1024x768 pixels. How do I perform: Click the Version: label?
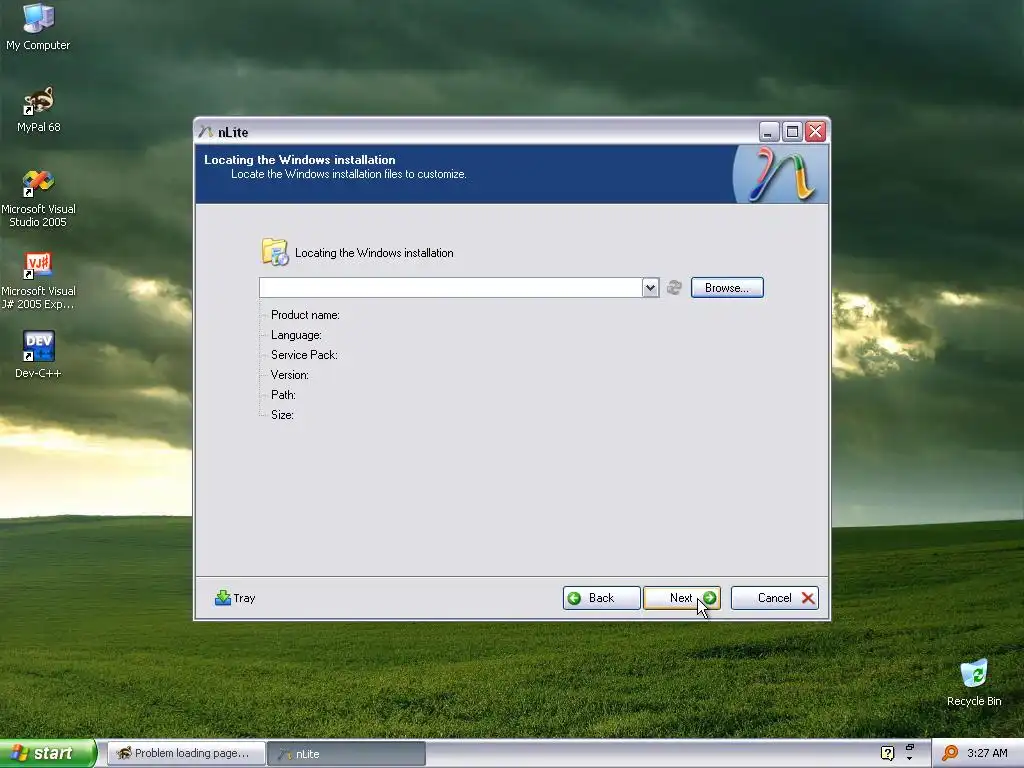(289, 375)
